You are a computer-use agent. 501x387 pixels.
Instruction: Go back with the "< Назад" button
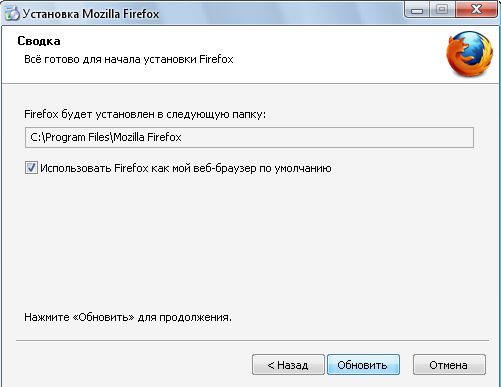[x=288, y=365]
